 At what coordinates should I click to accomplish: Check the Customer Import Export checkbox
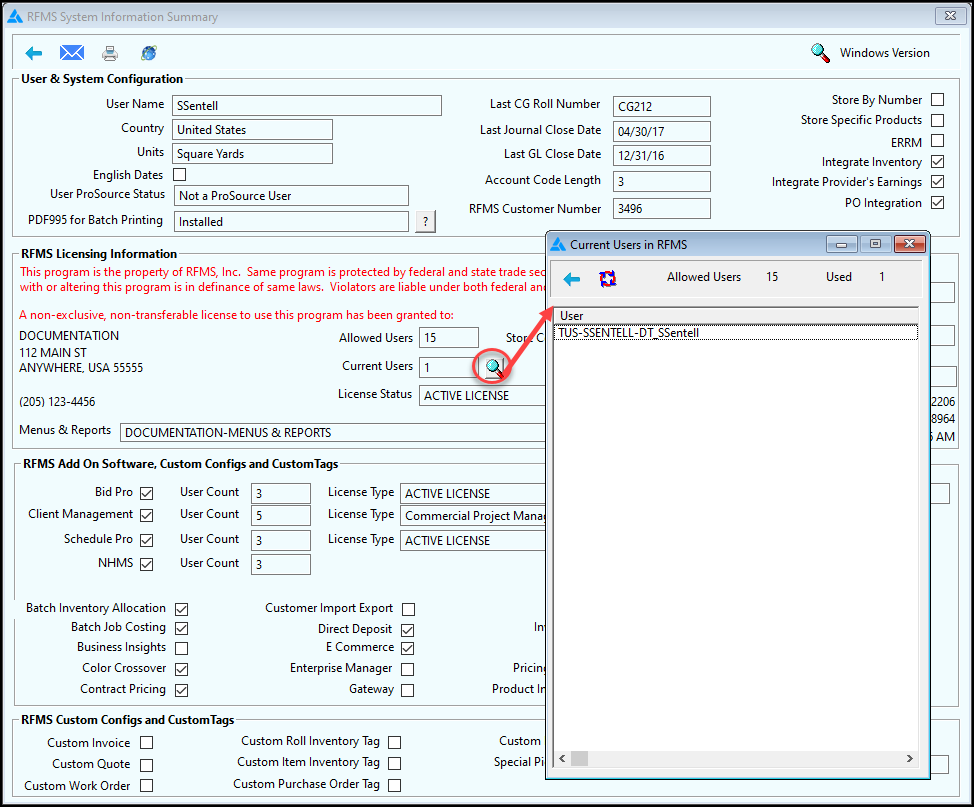408,609
